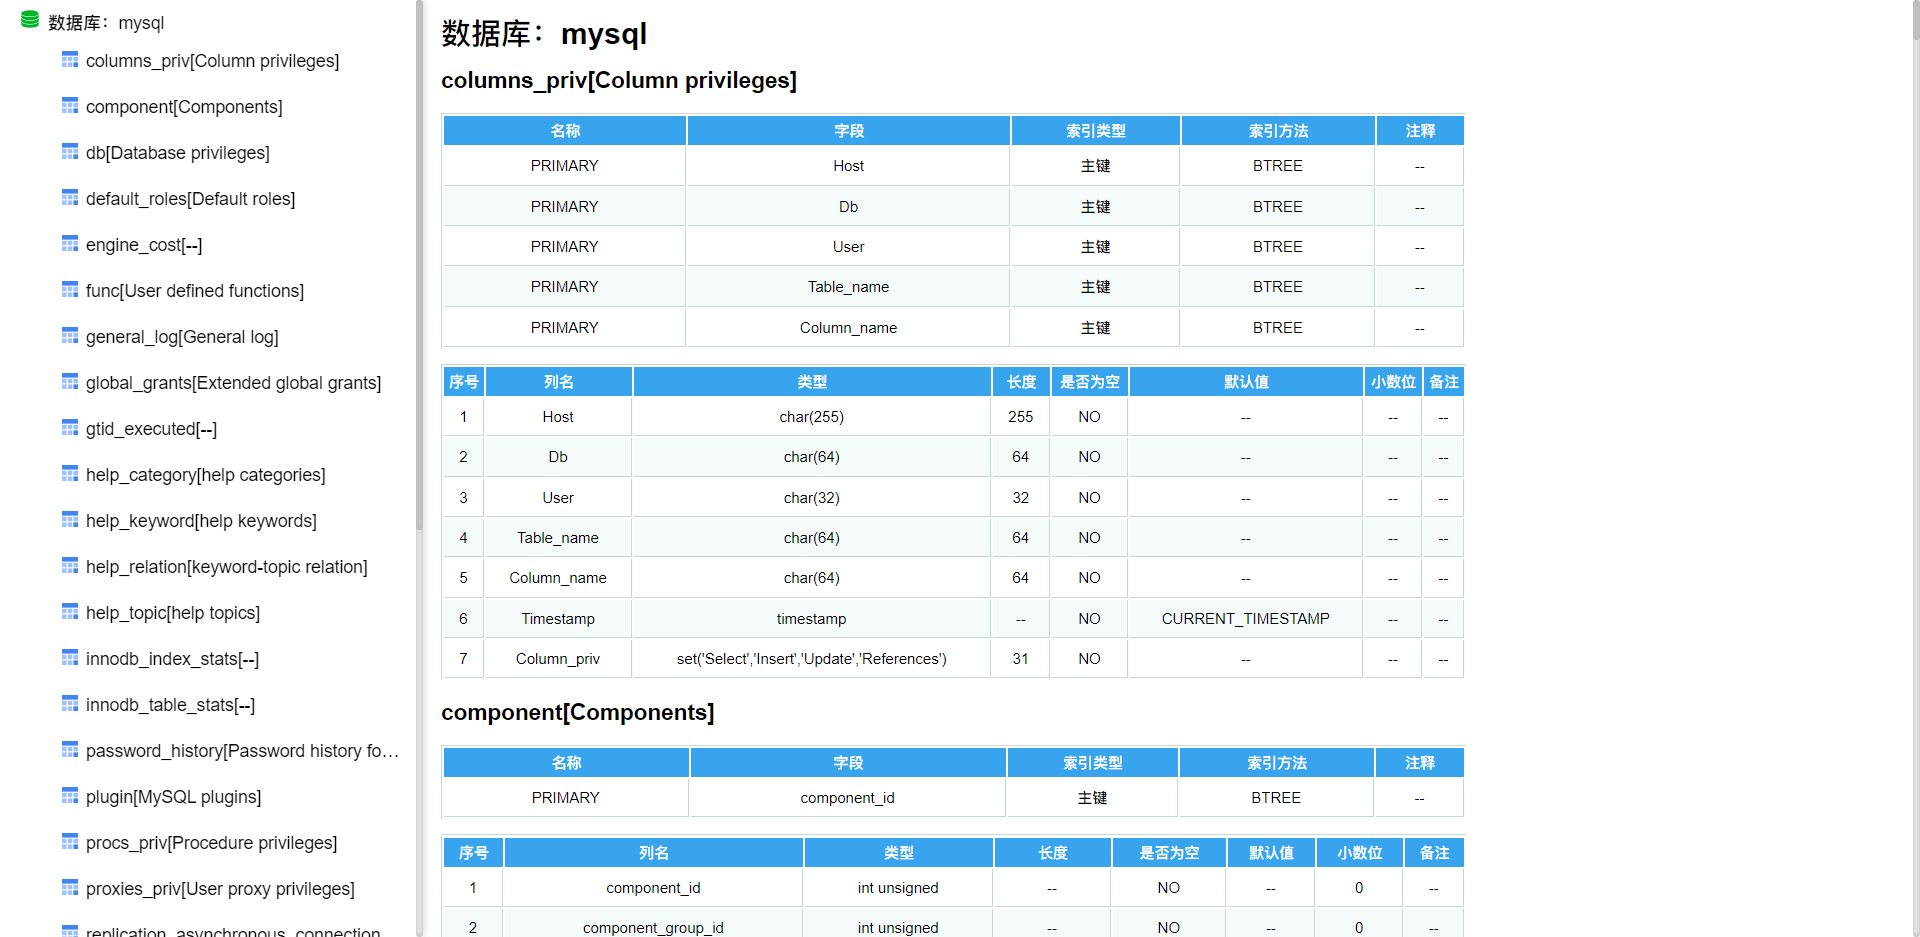The width and height of the screenshot is (1920, 937).
Task: Select default_roles[Default roles] in the sidebar
Action: [x=190, y=199]
